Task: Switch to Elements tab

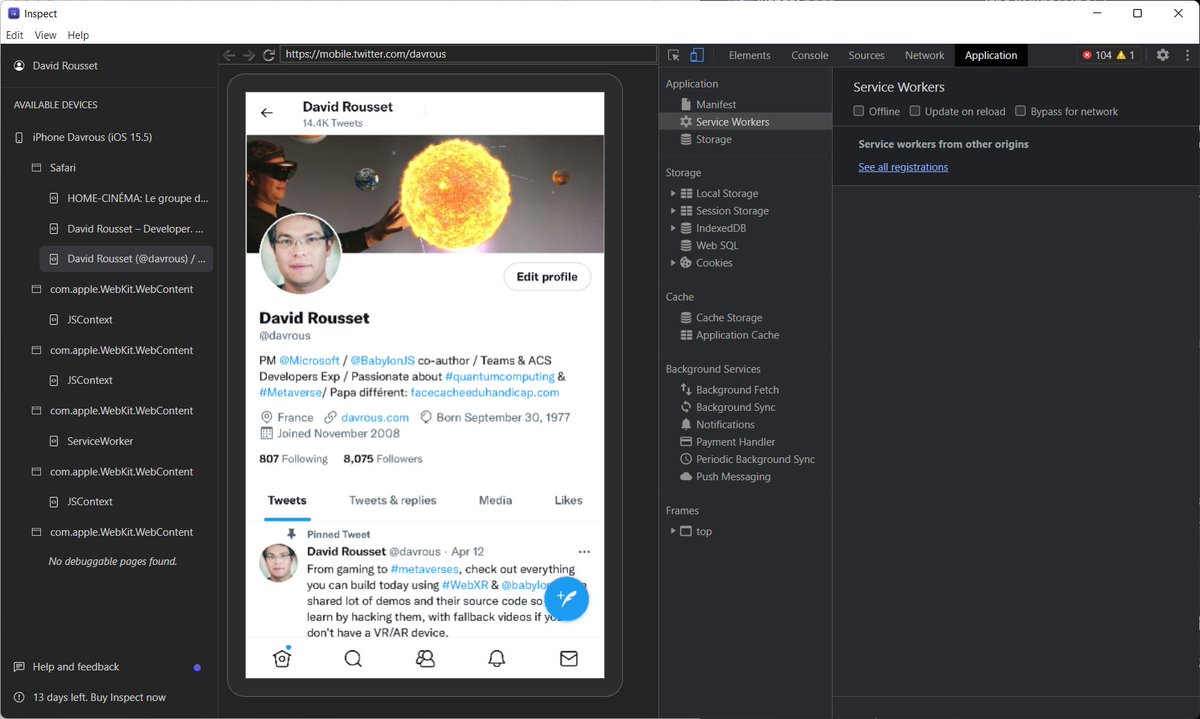Action: point(750,55)
